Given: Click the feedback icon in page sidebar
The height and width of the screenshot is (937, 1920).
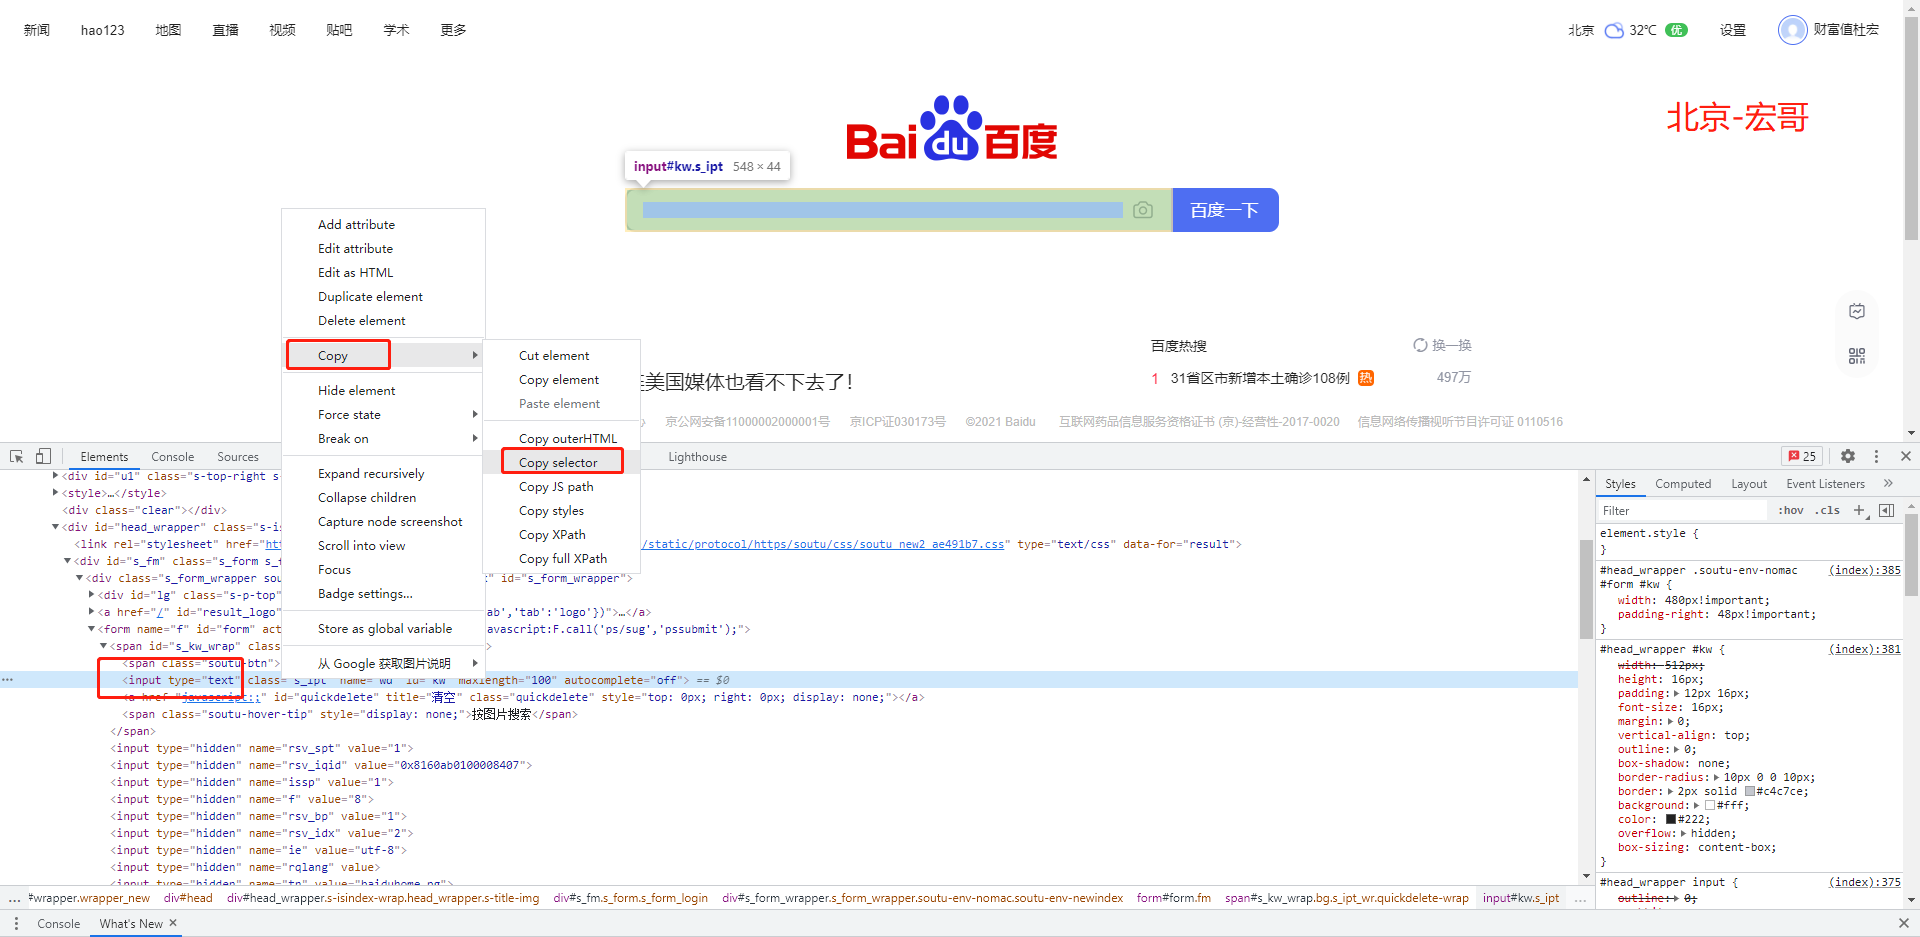Looking at the screenshot, I should pos(1857,311).
